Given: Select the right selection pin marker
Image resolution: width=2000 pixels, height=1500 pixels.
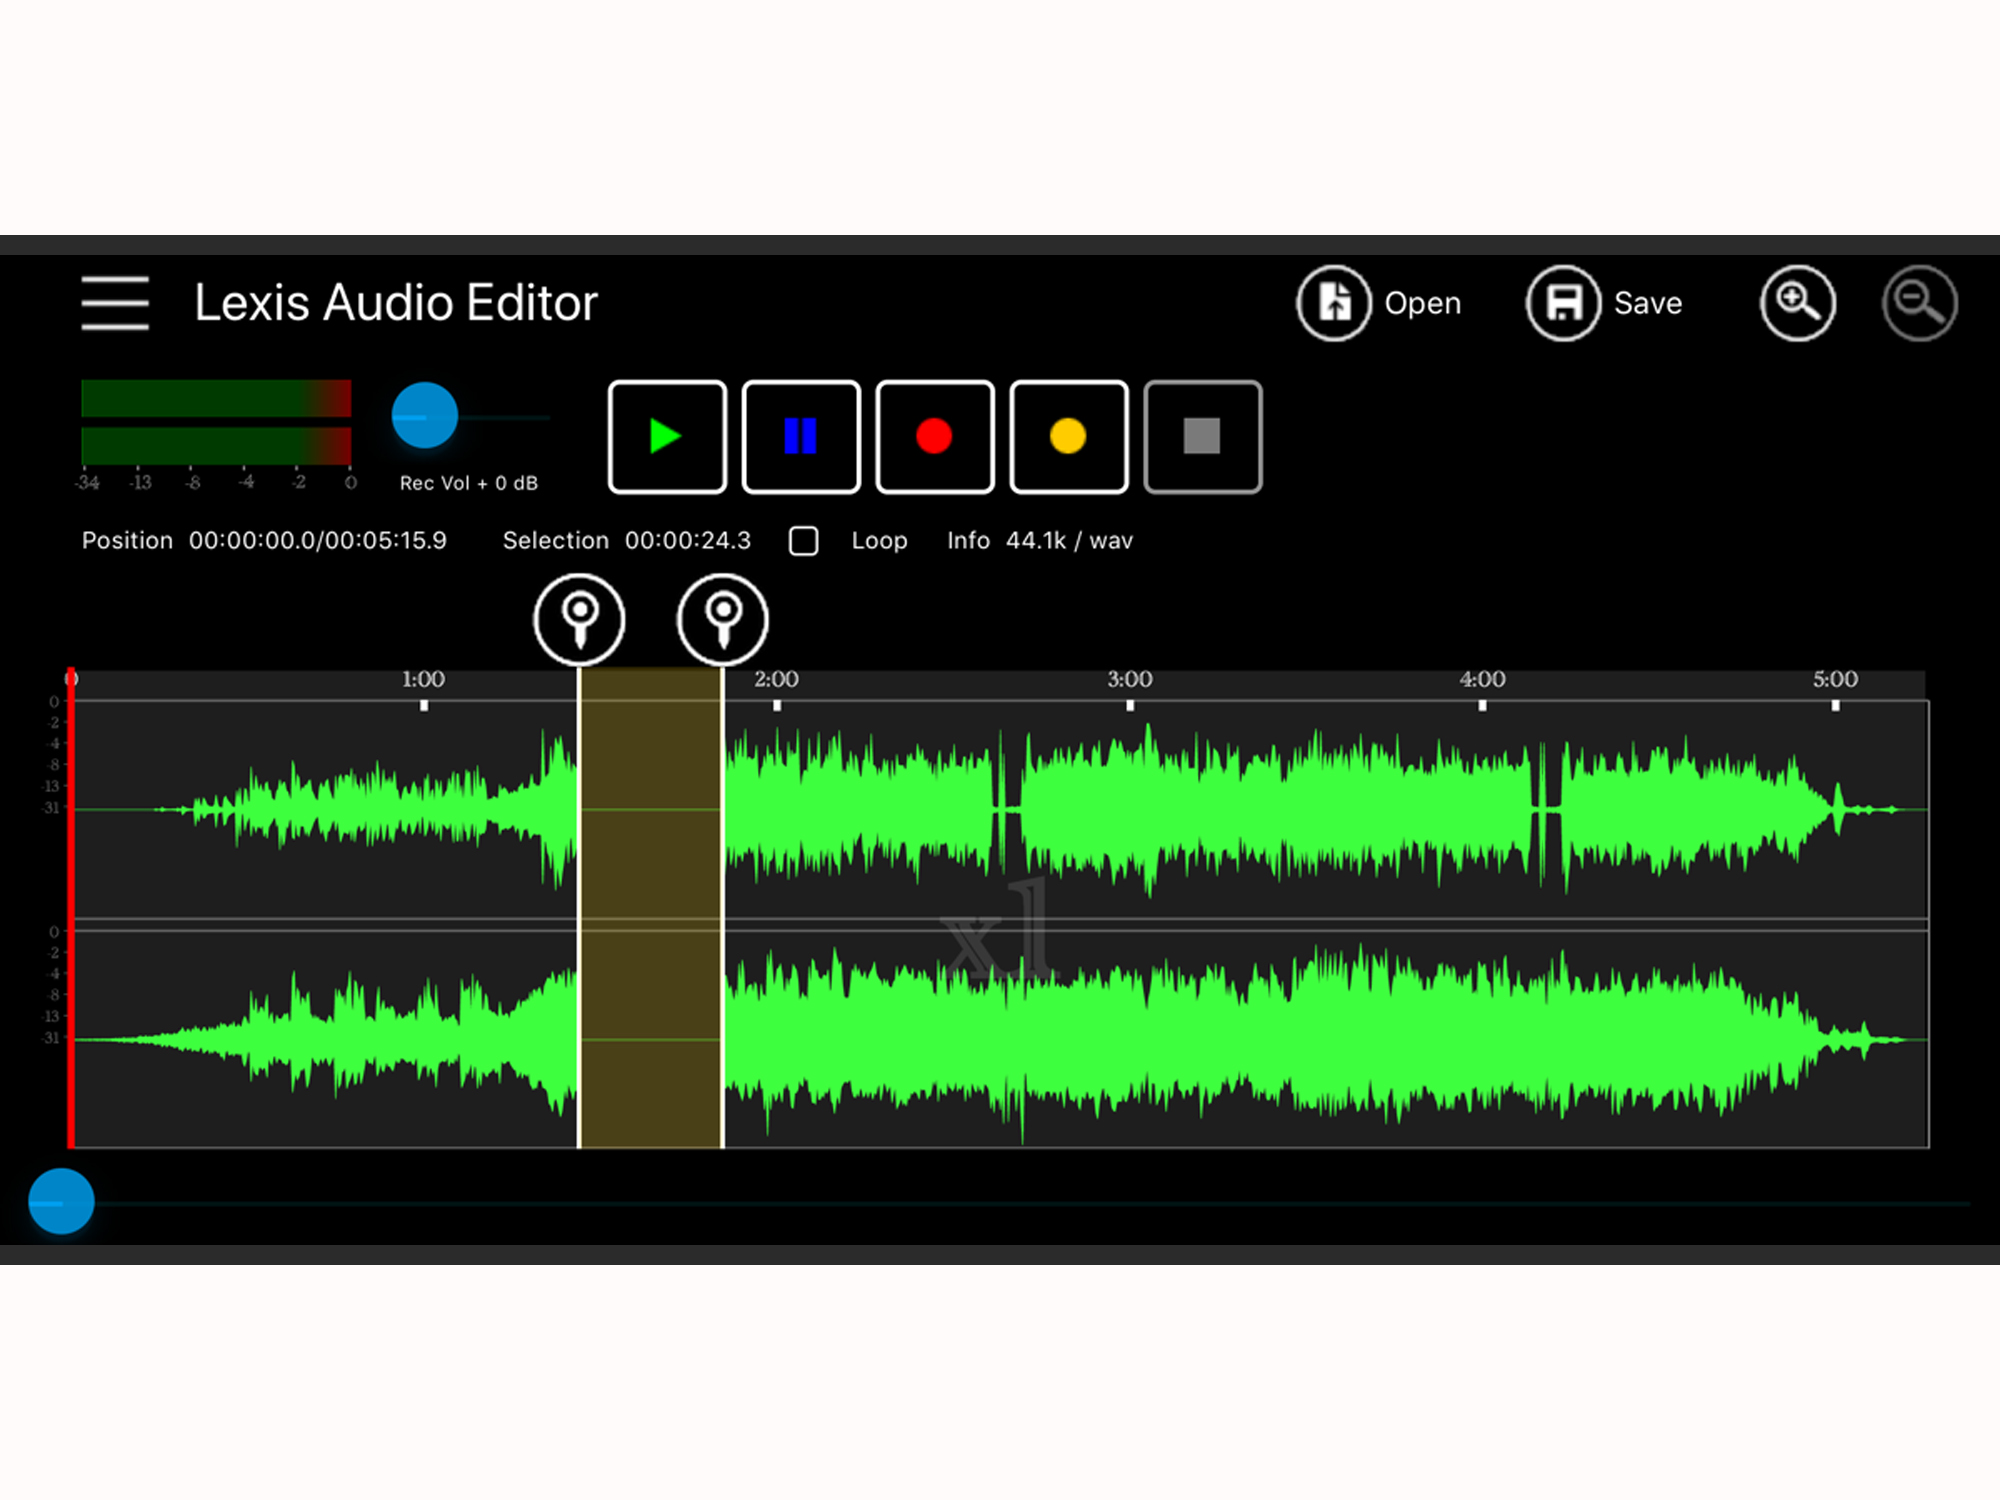Looking at the screenshot, I should 723,620.
